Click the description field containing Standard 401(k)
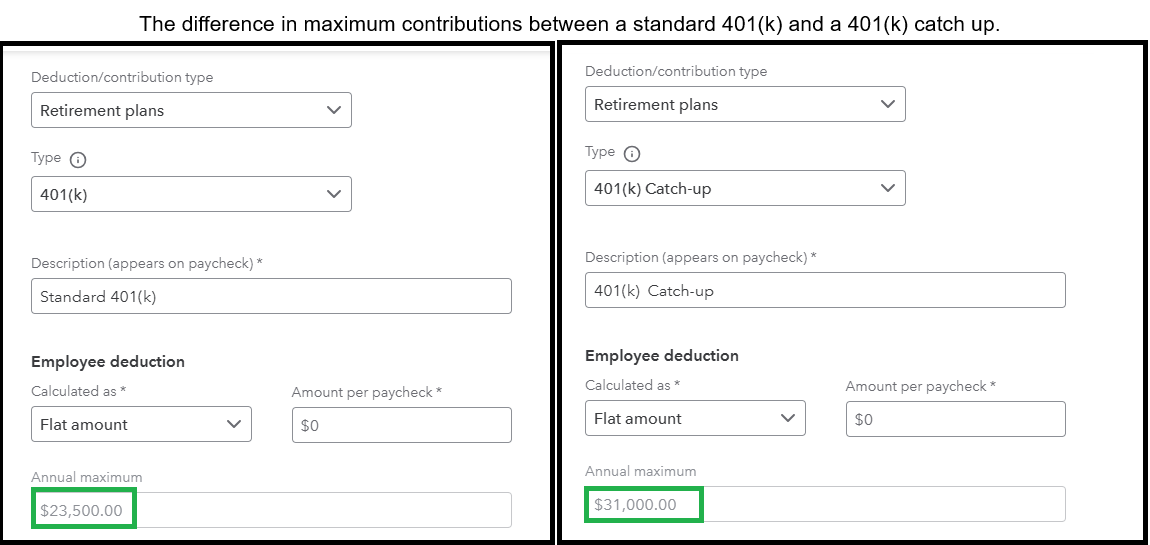This screenshot has width=1150, height=545. point(271,296)
